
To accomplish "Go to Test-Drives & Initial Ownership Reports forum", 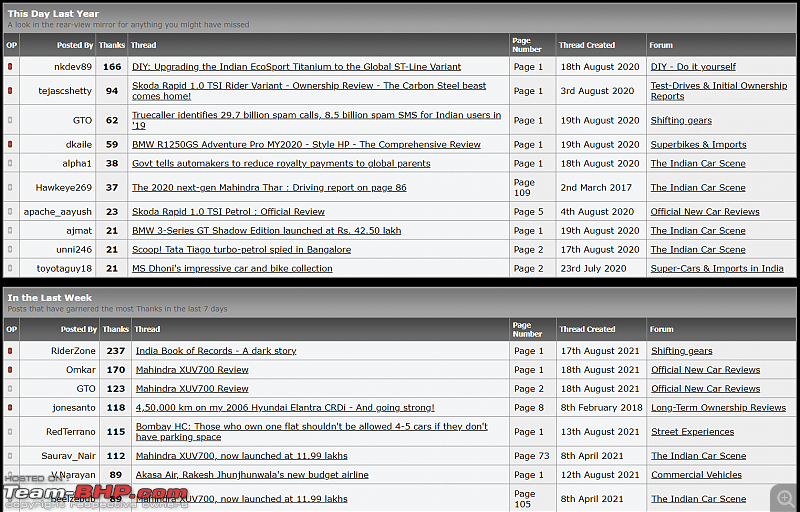I will [719, 91].
